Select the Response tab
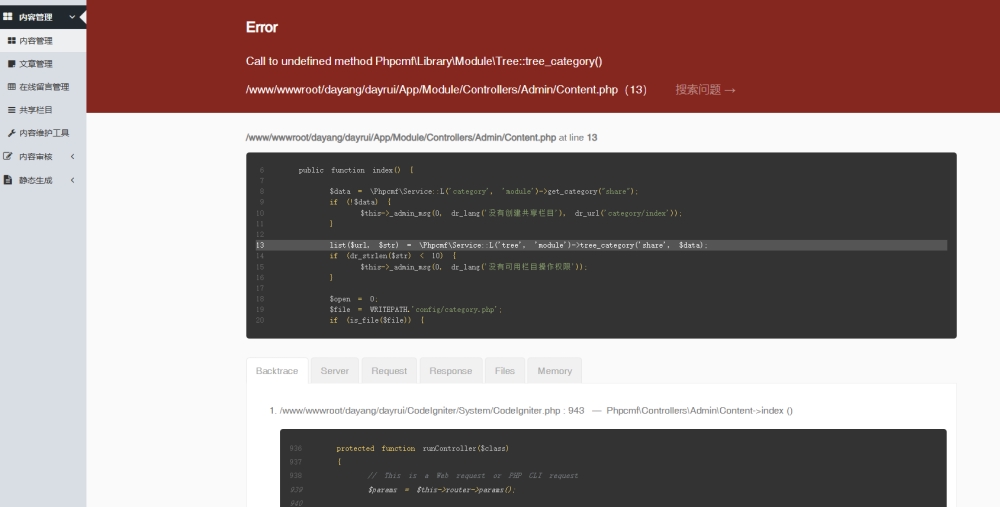 450,371
